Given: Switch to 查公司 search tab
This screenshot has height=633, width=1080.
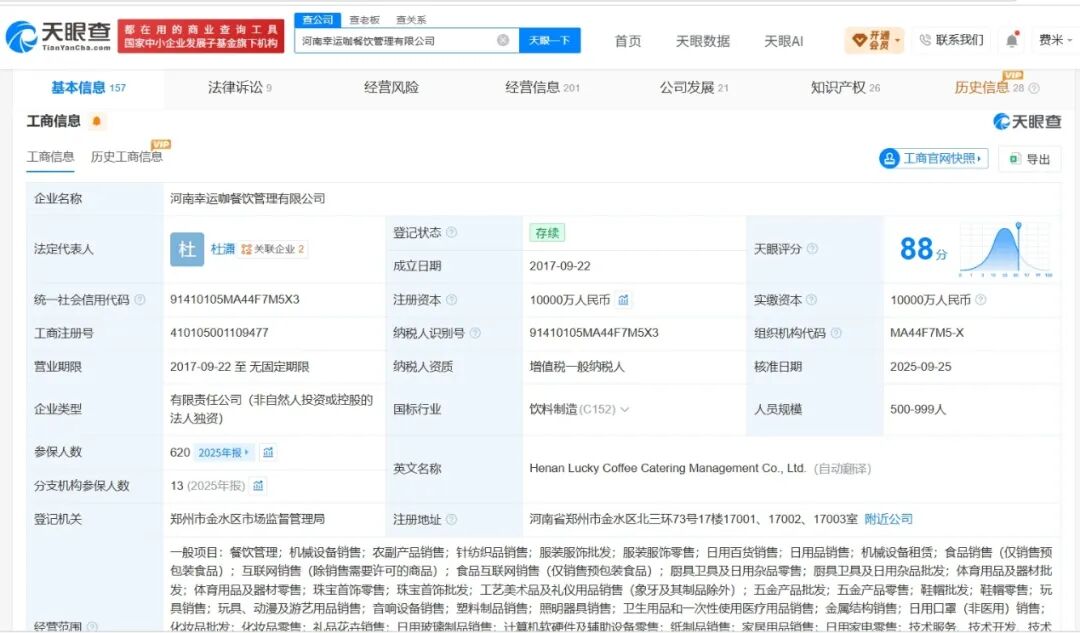Looking at the screenshot, I should [318, 20].
